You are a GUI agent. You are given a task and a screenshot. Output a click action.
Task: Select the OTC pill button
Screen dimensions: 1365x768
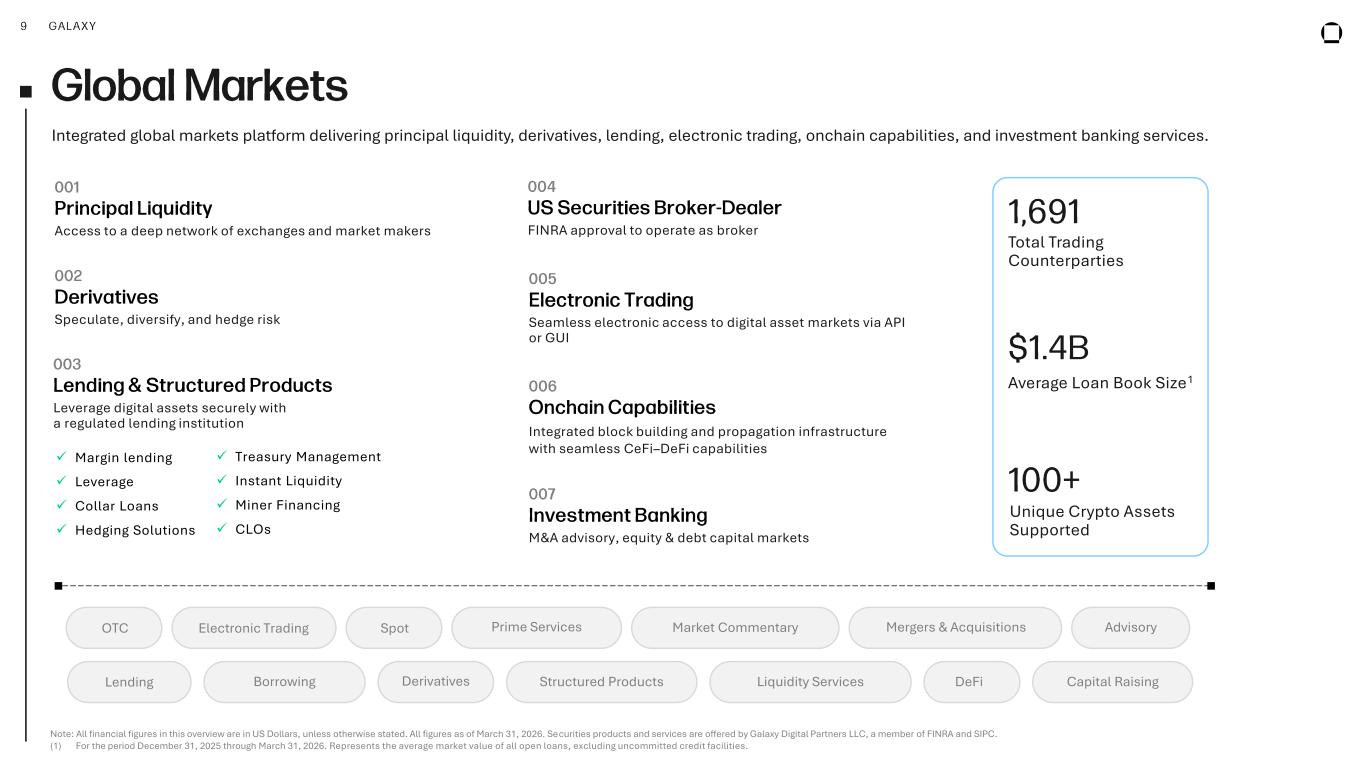click(114, 628)
